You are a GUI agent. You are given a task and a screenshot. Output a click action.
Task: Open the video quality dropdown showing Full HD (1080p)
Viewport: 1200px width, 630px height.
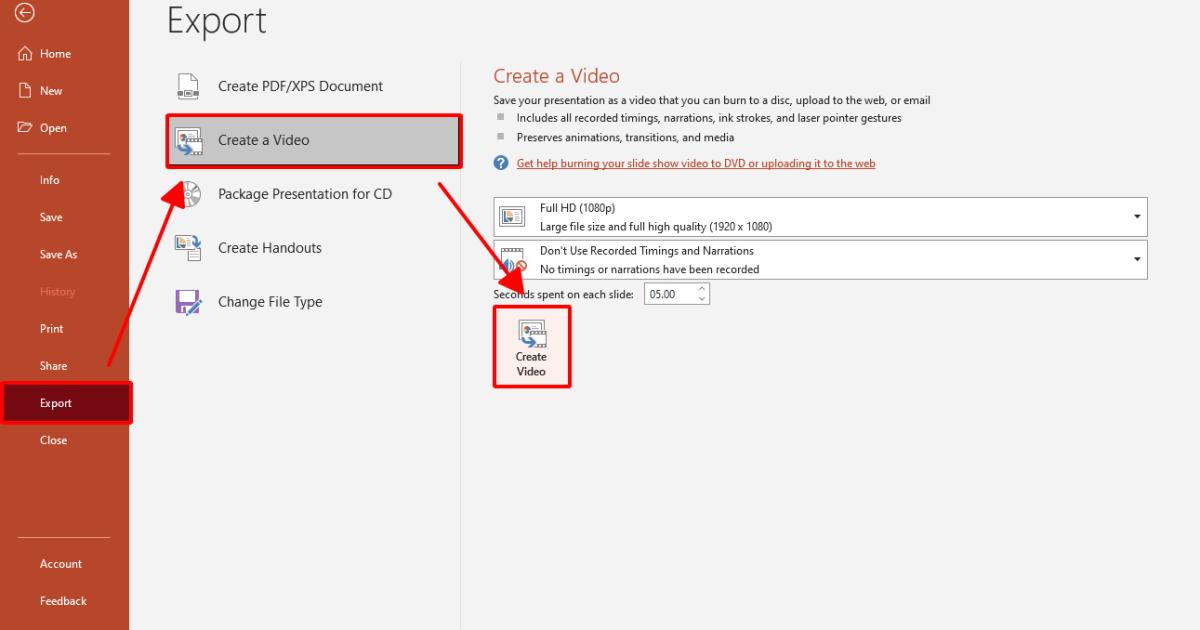1138,216
